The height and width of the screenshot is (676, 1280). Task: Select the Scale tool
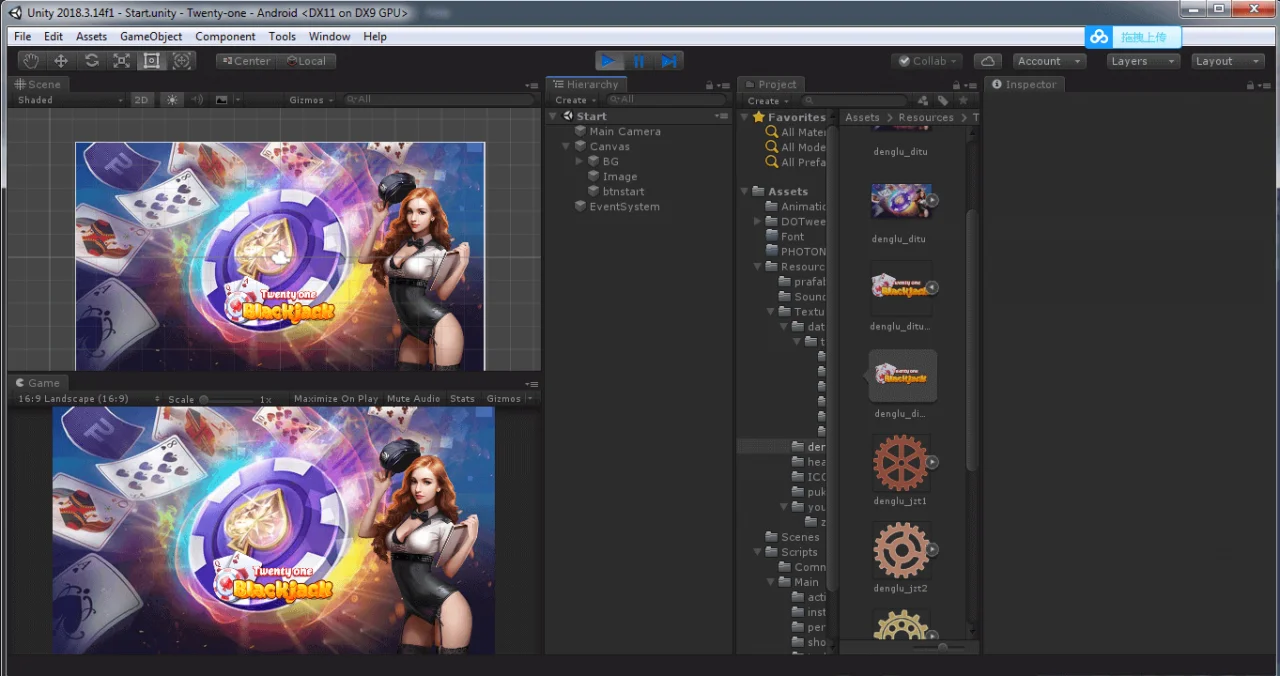(x=121, y=61)
